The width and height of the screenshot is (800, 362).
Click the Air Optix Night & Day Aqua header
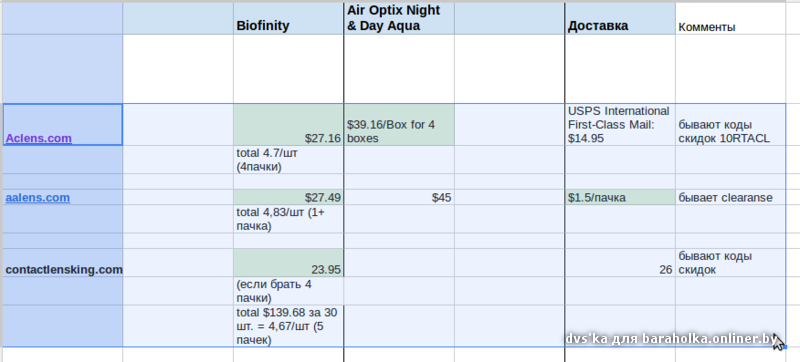click(399, 19)
